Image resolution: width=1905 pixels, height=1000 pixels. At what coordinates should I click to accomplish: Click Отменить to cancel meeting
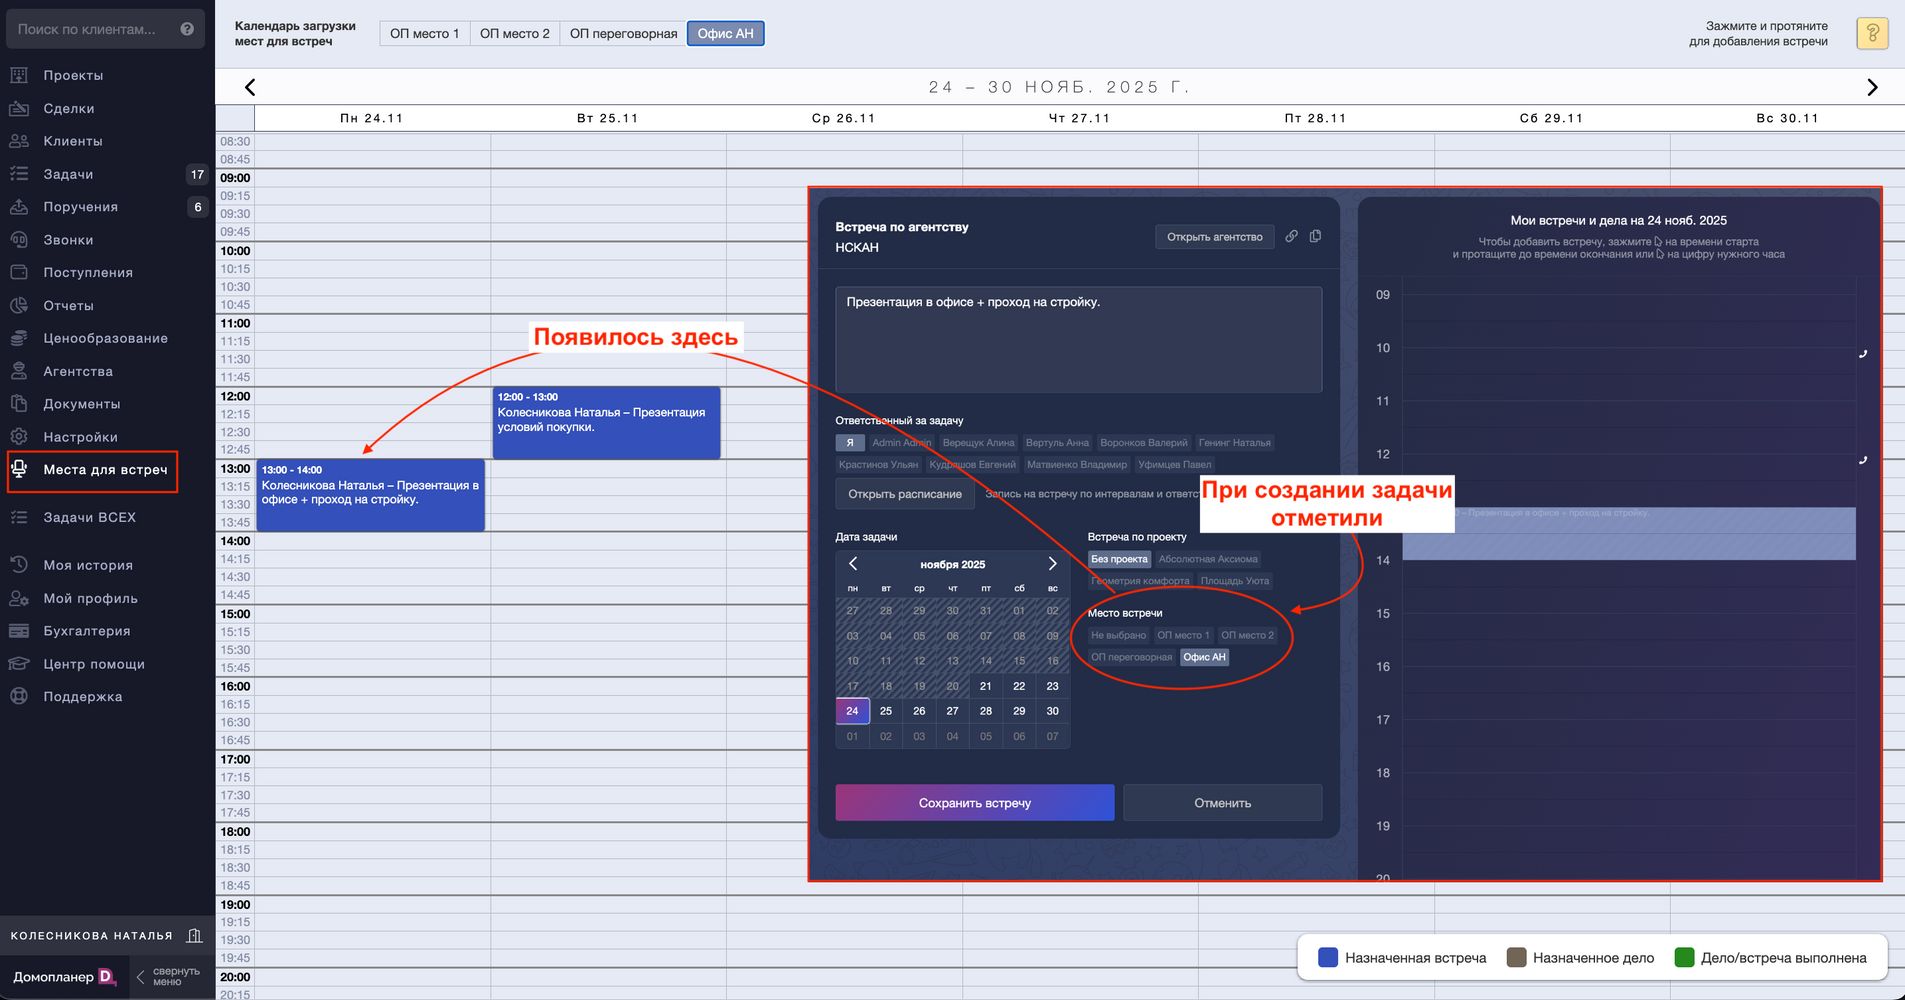pyautogui.click(x=1223, y=803)
